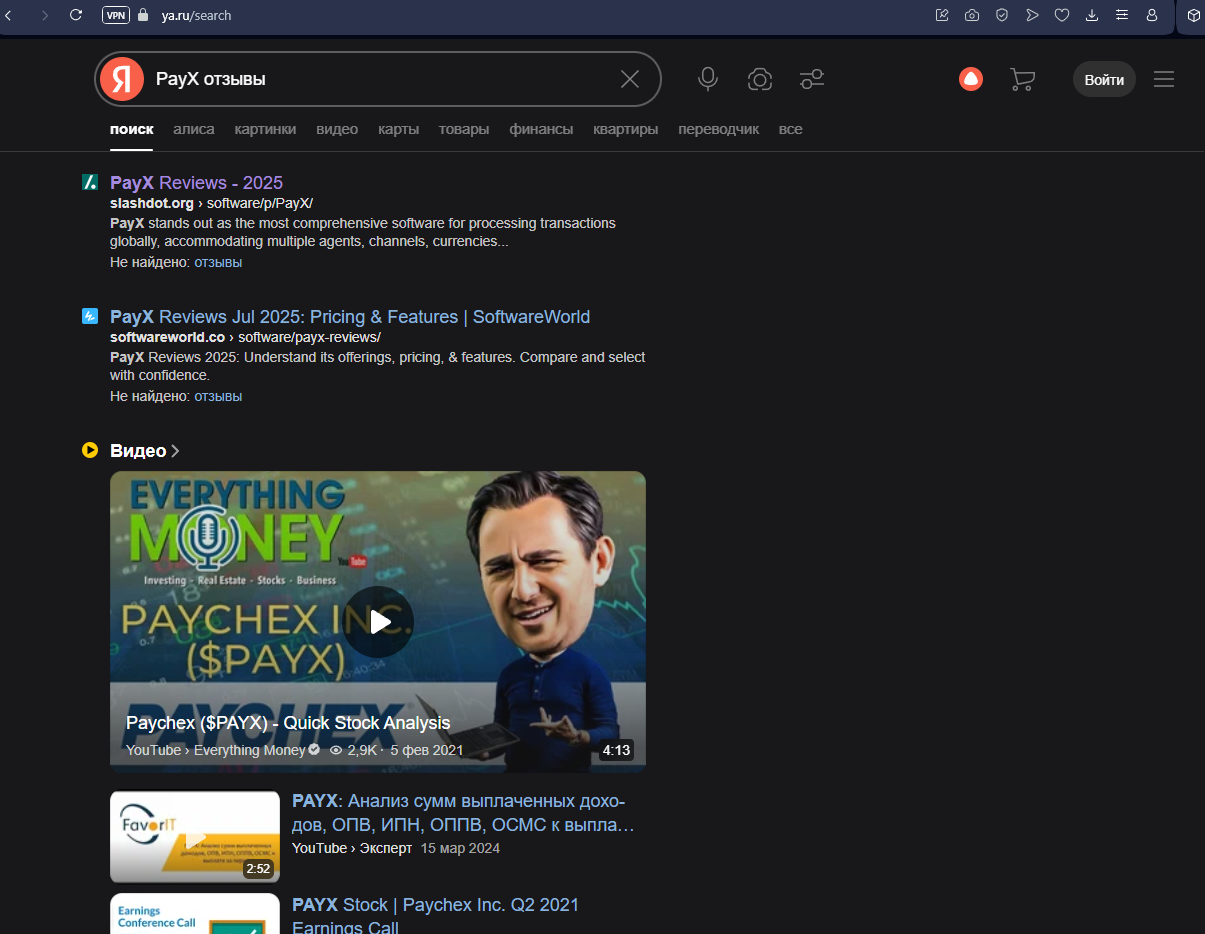Open the shopping cart icon
The height and width of the screenshot is (934, 1205).
(x=1022, y=79)
